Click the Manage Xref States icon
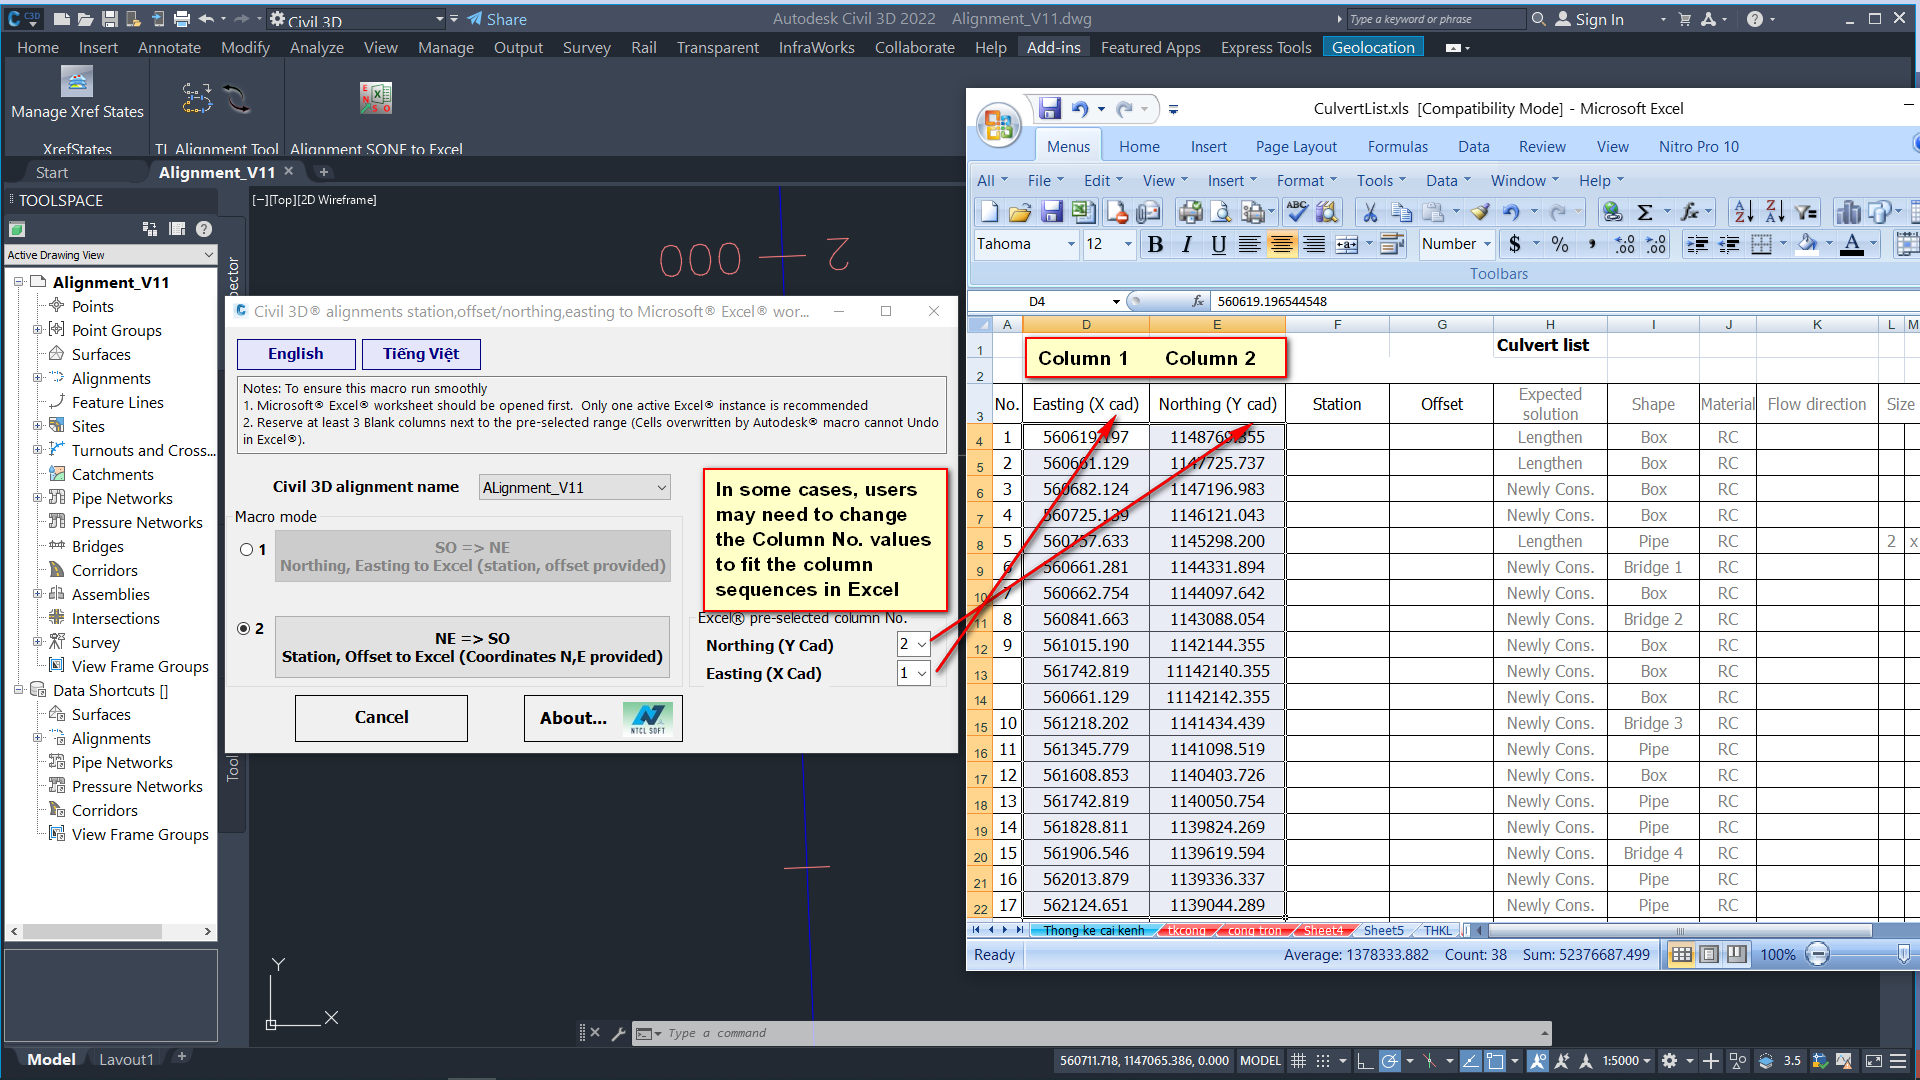Screen dimensions: 1920x1080 [77, 82]
